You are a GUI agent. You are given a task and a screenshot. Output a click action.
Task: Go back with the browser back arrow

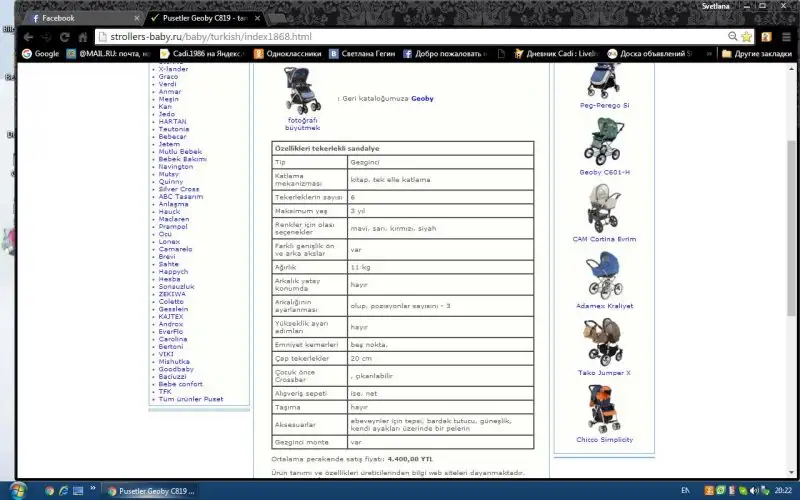29,37
